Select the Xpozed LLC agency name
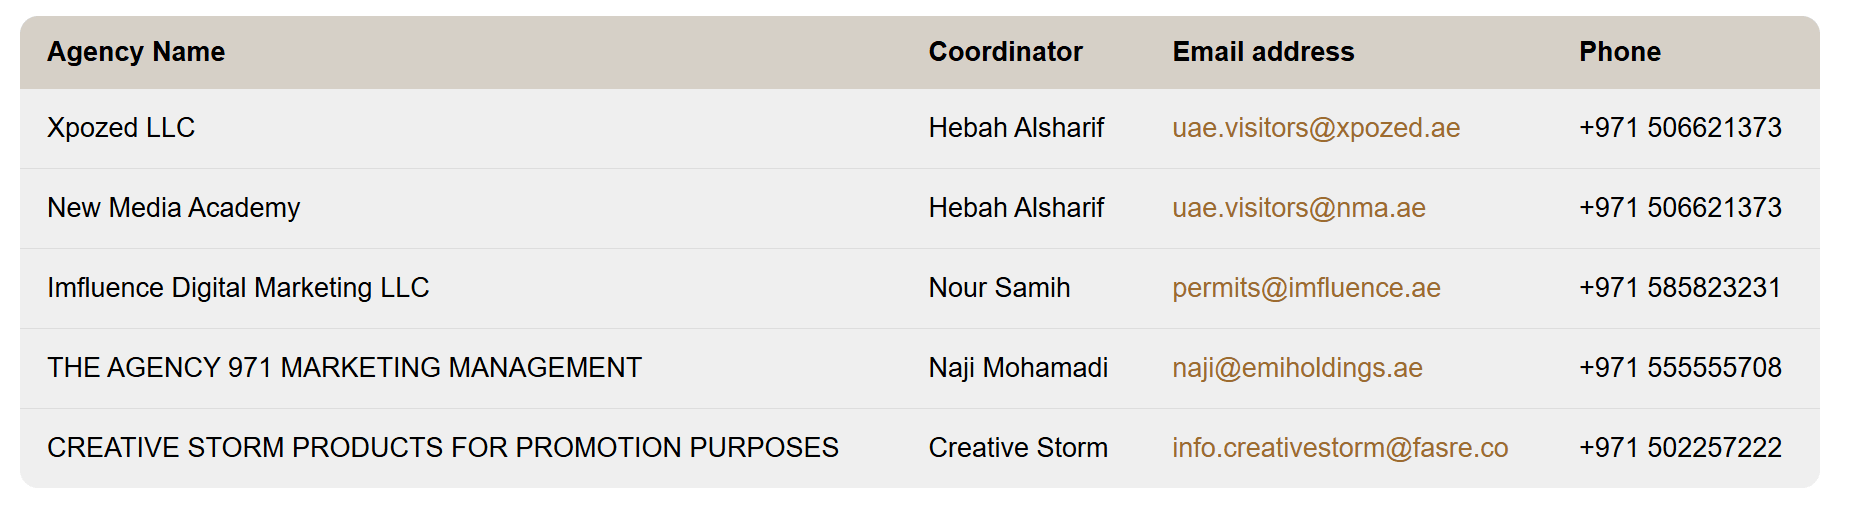The width and height of the screenshot is (1854, 519). coord(121,128)
